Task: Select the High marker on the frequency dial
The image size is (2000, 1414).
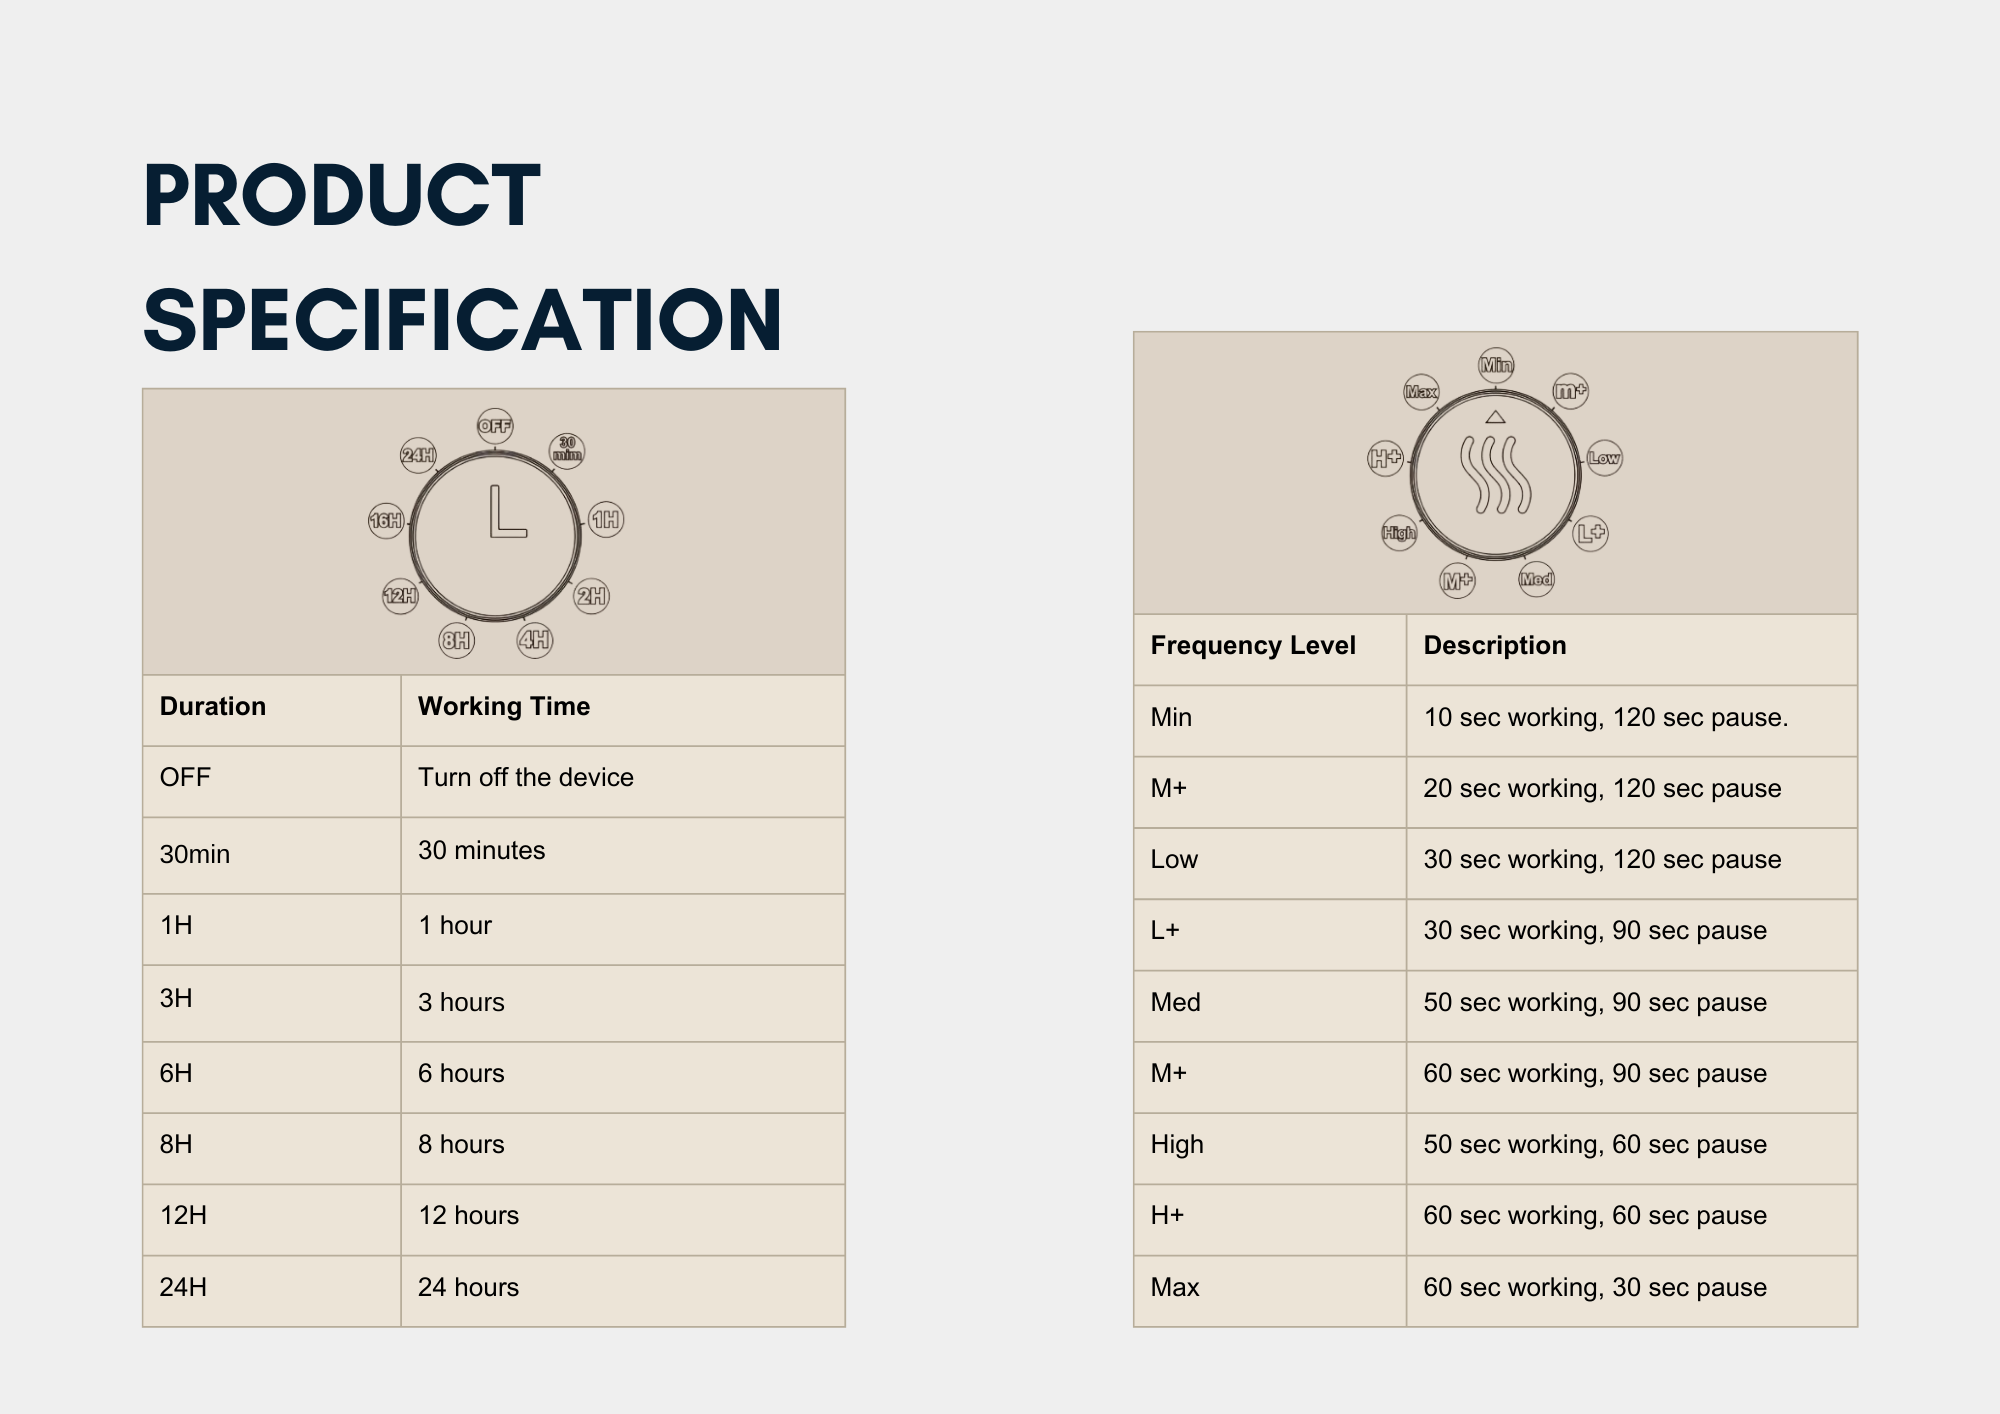Action: coord(1399,533)
